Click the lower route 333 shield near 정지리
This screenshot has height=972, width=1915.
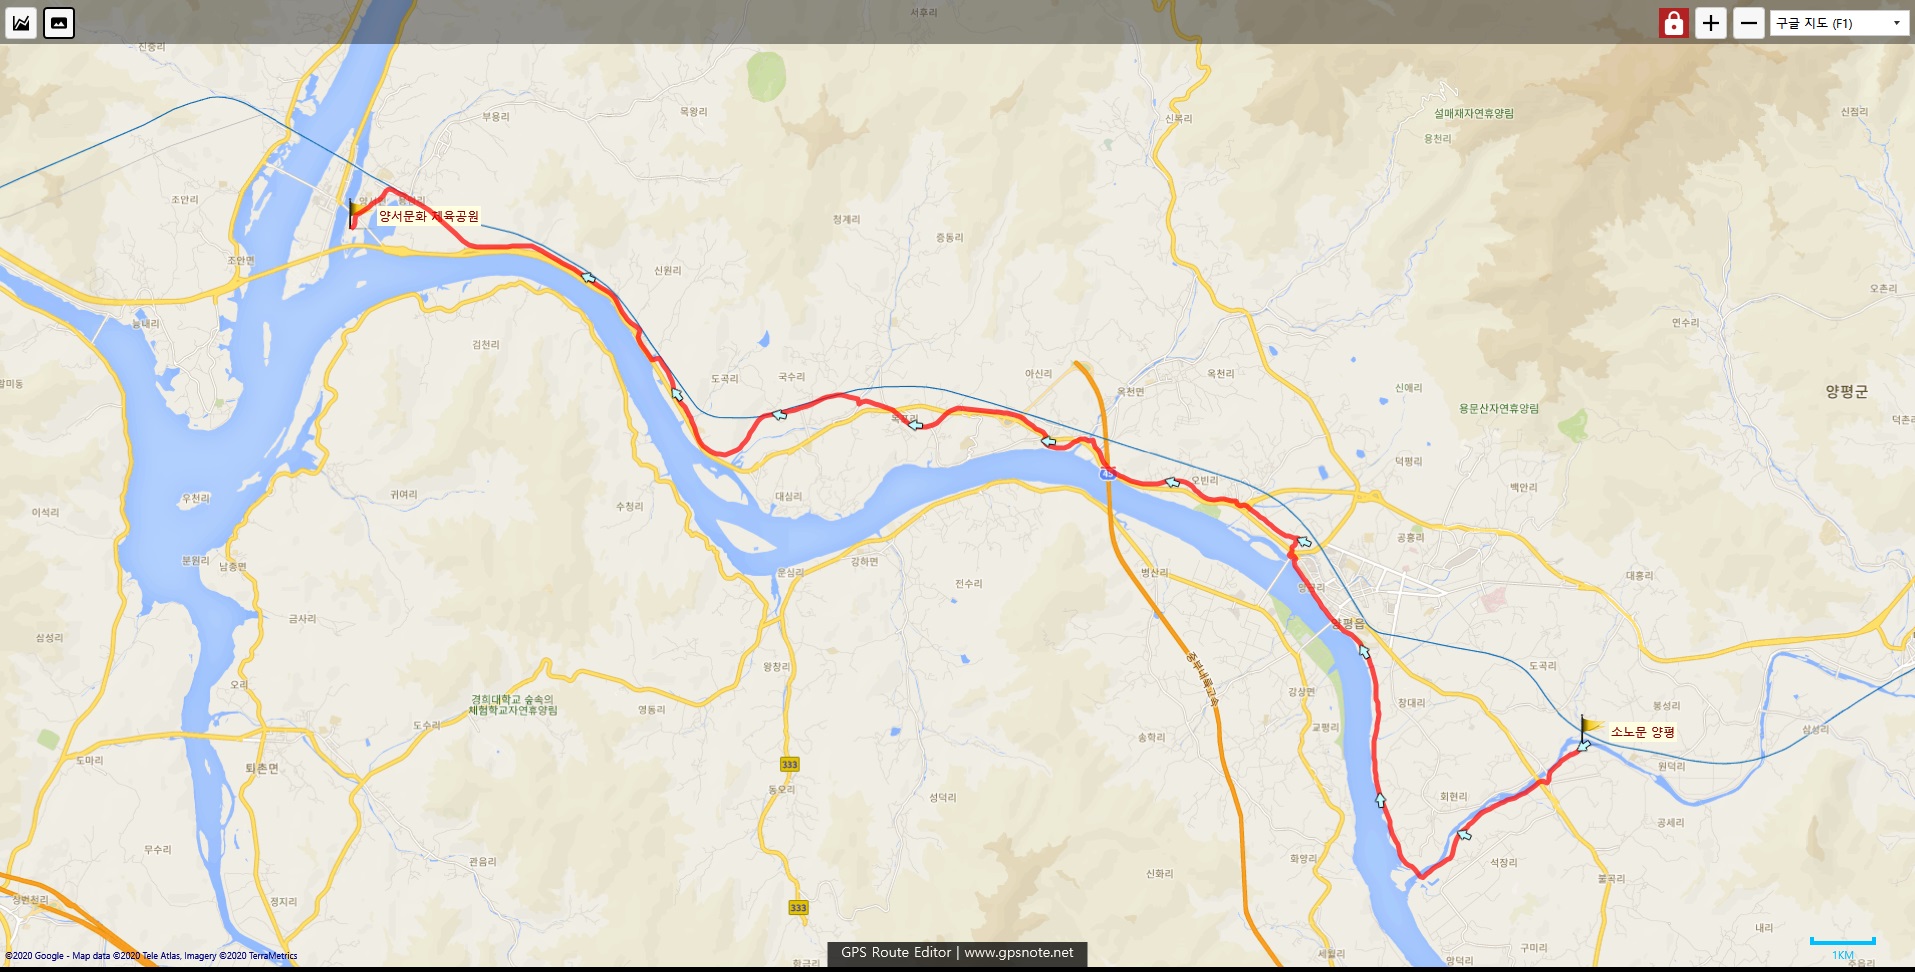tap(798, 908)
